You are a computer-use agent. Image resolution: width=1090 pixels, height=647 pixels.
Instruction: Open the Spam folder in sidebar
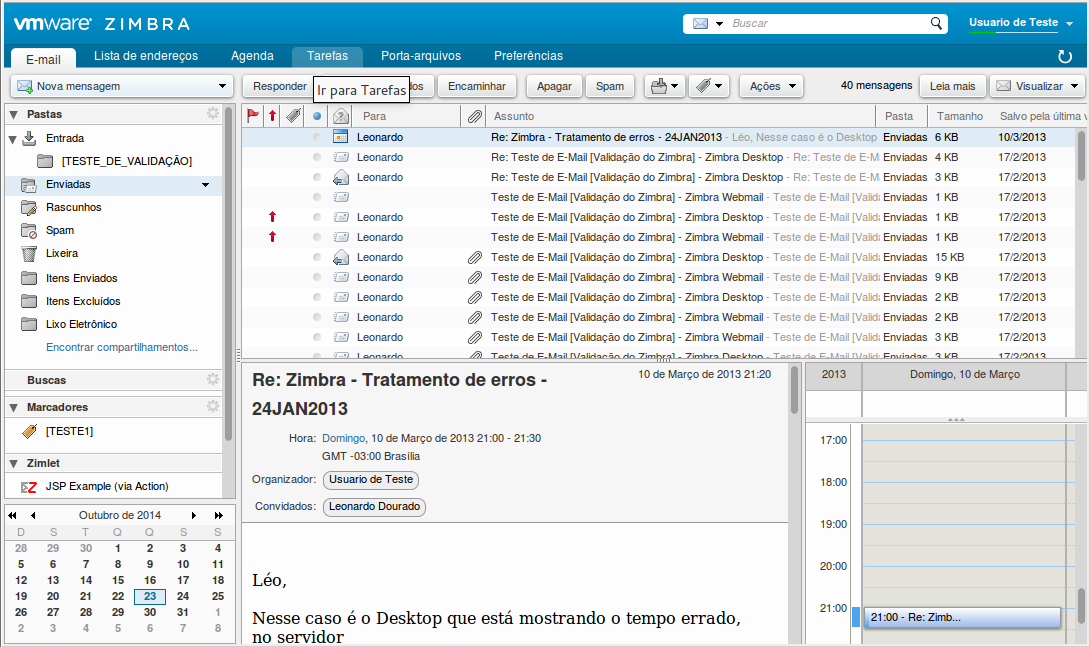point(60,230)
